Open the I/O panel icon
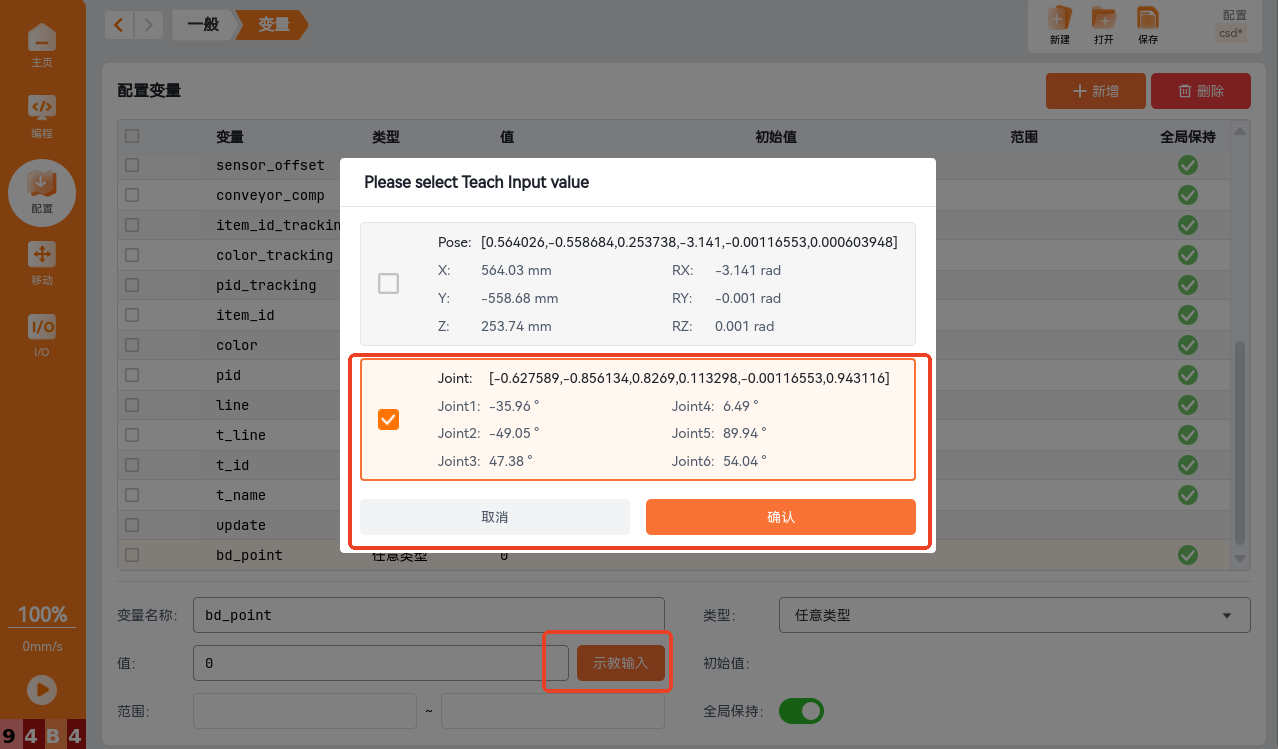Image resolution: width=1278 pixels, height=749 pixels. tap(41, 332)
